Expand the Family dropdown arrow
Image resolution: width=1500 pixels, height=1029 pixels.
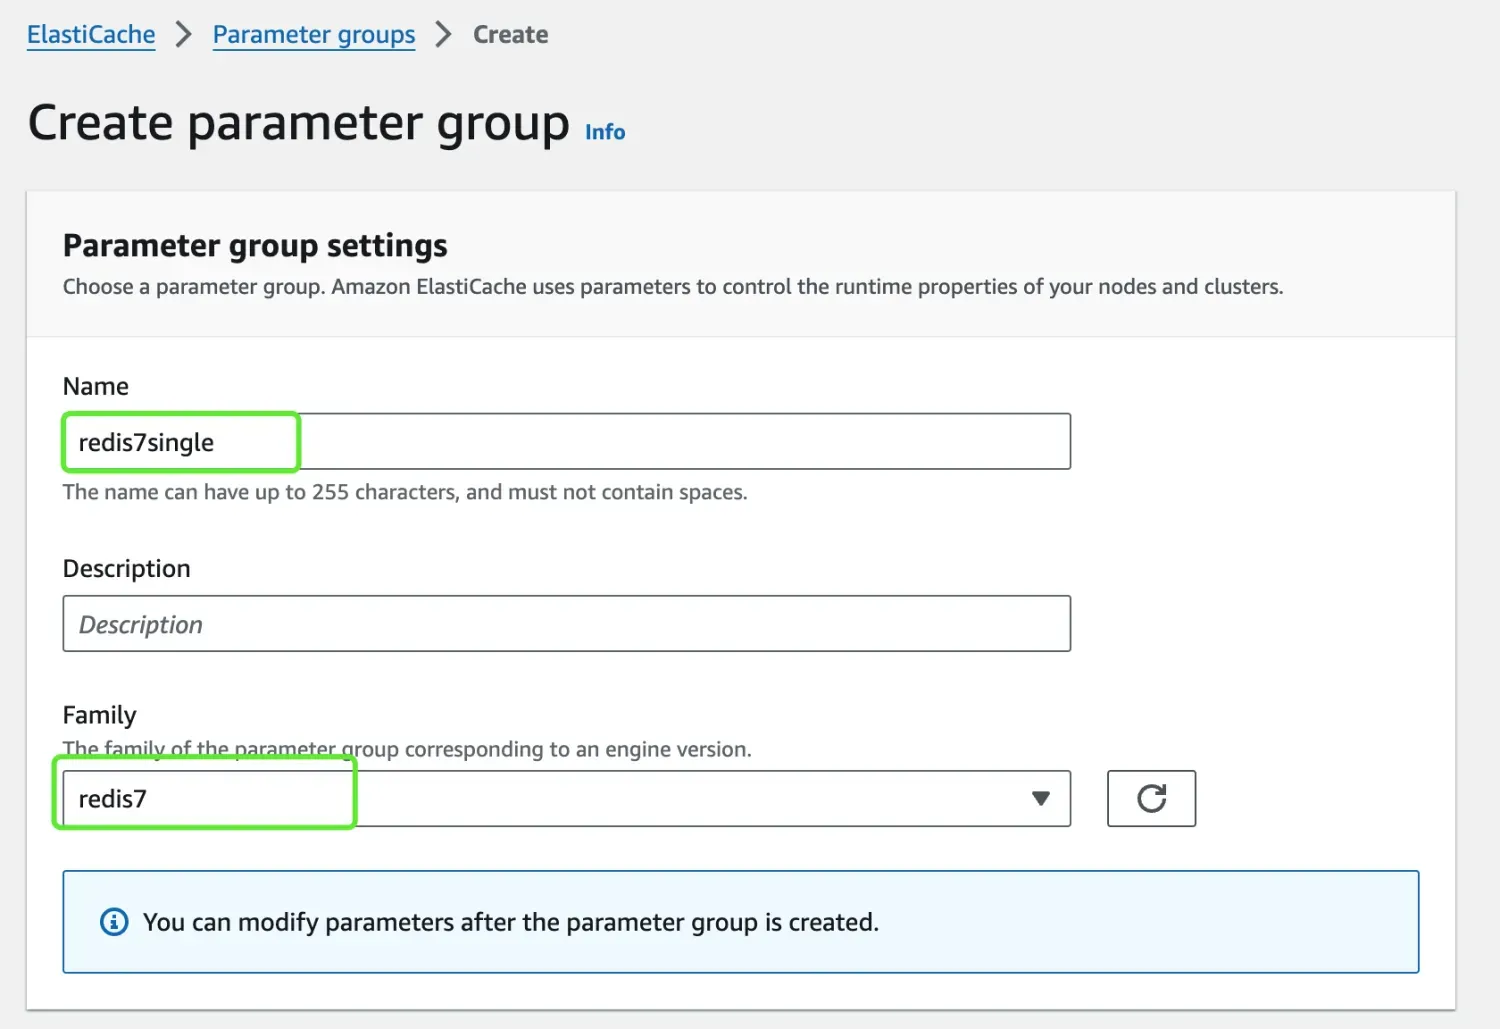click(1041, 798)
